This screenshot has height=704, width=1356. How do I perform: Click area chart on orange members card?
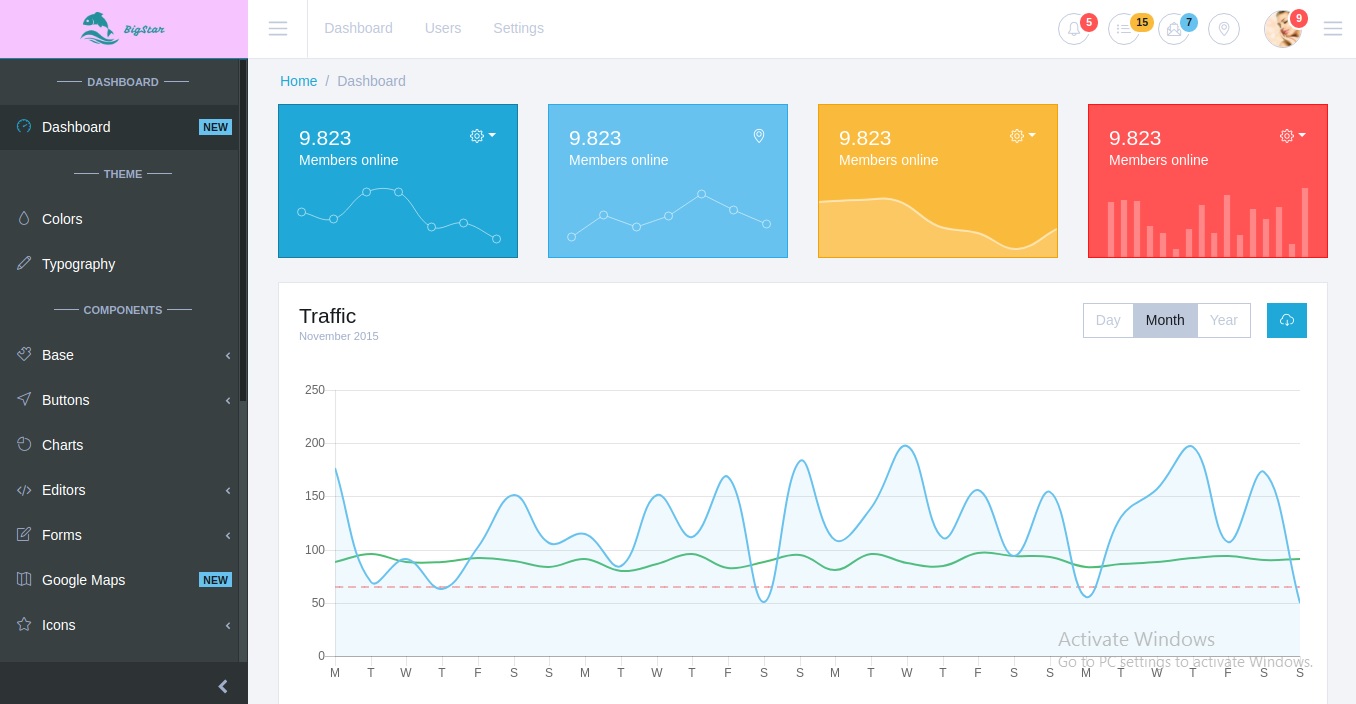pyautogui.click(x=938, y=227)
